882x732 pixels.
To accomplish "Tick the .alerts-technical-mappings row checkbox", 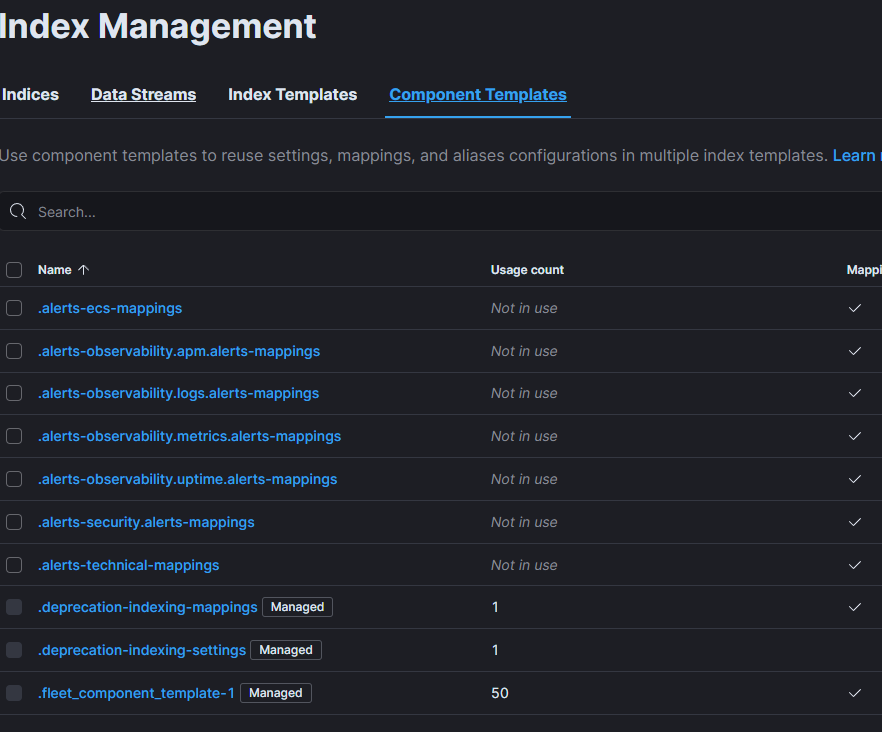I will (14, 565).
